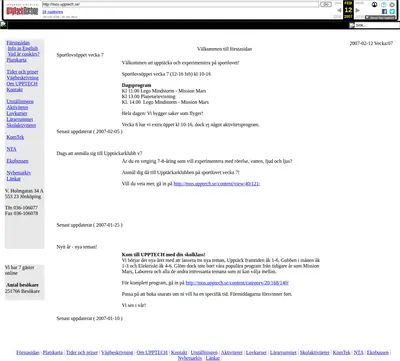400x361 pixels.
Task: Open KomTek in the footer links
Action: [x=342, y=352]
